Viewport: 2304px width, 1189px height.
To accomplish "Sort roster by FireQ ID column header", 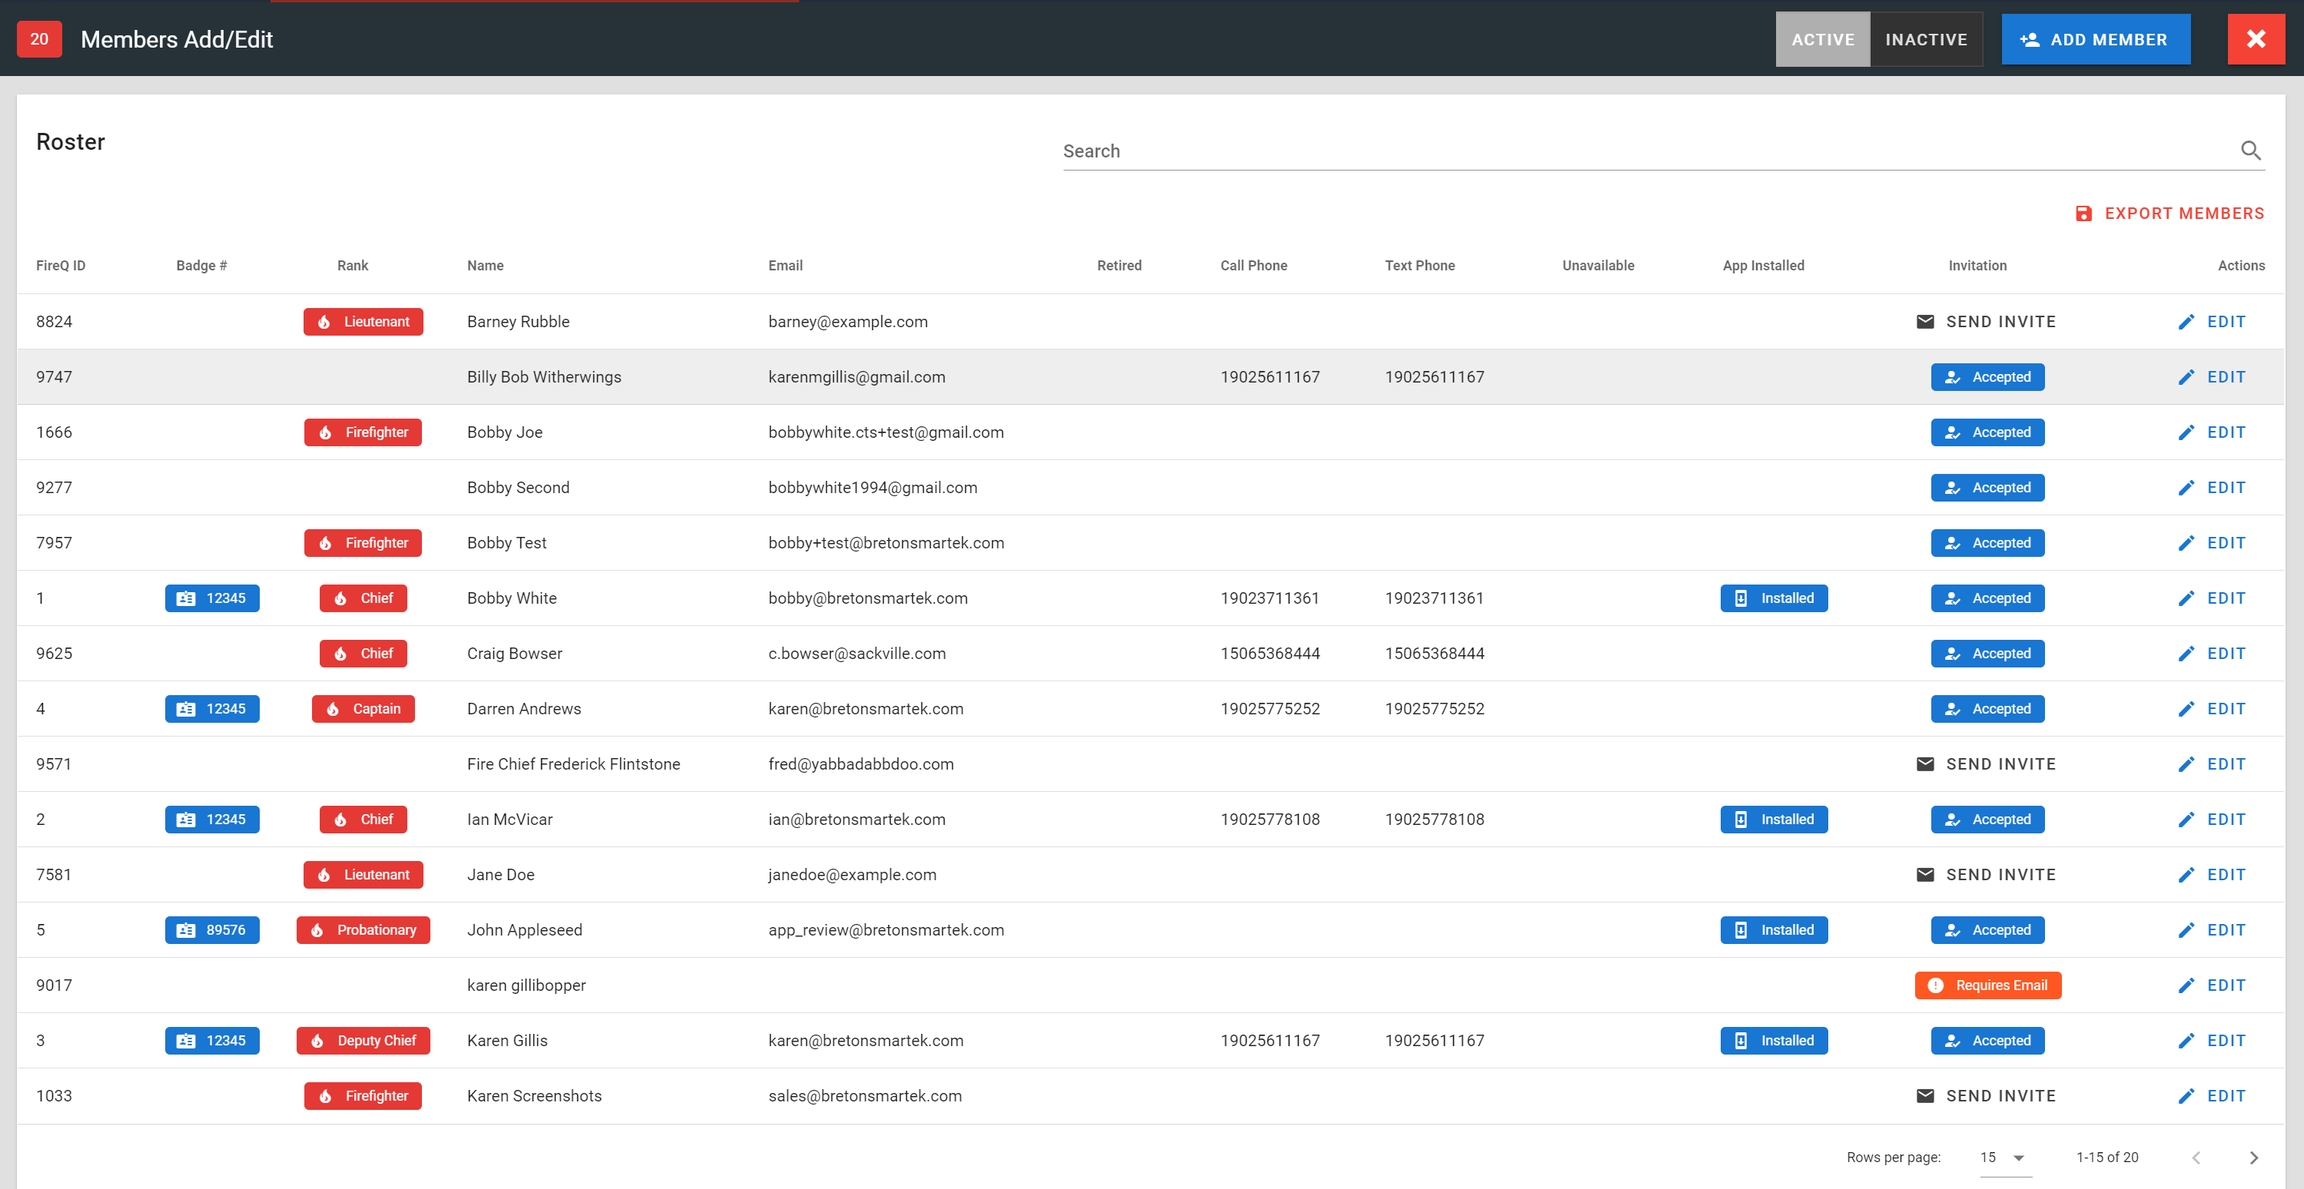I will point(61,266).
